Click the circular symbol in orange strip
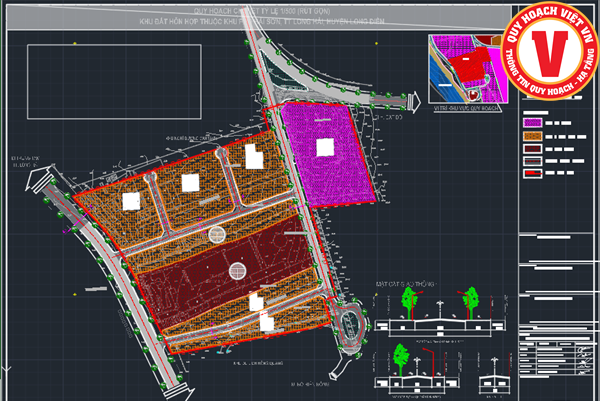Screen dimensions: 600x401 217,234
